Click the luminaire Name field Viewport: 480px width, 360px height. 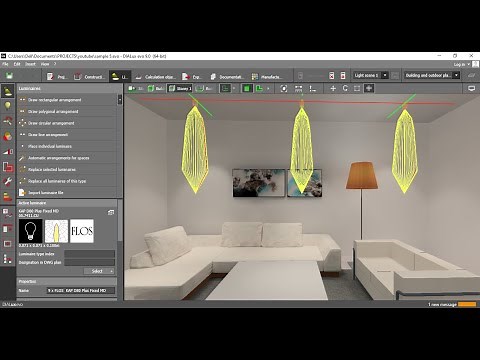coord(81,290)
